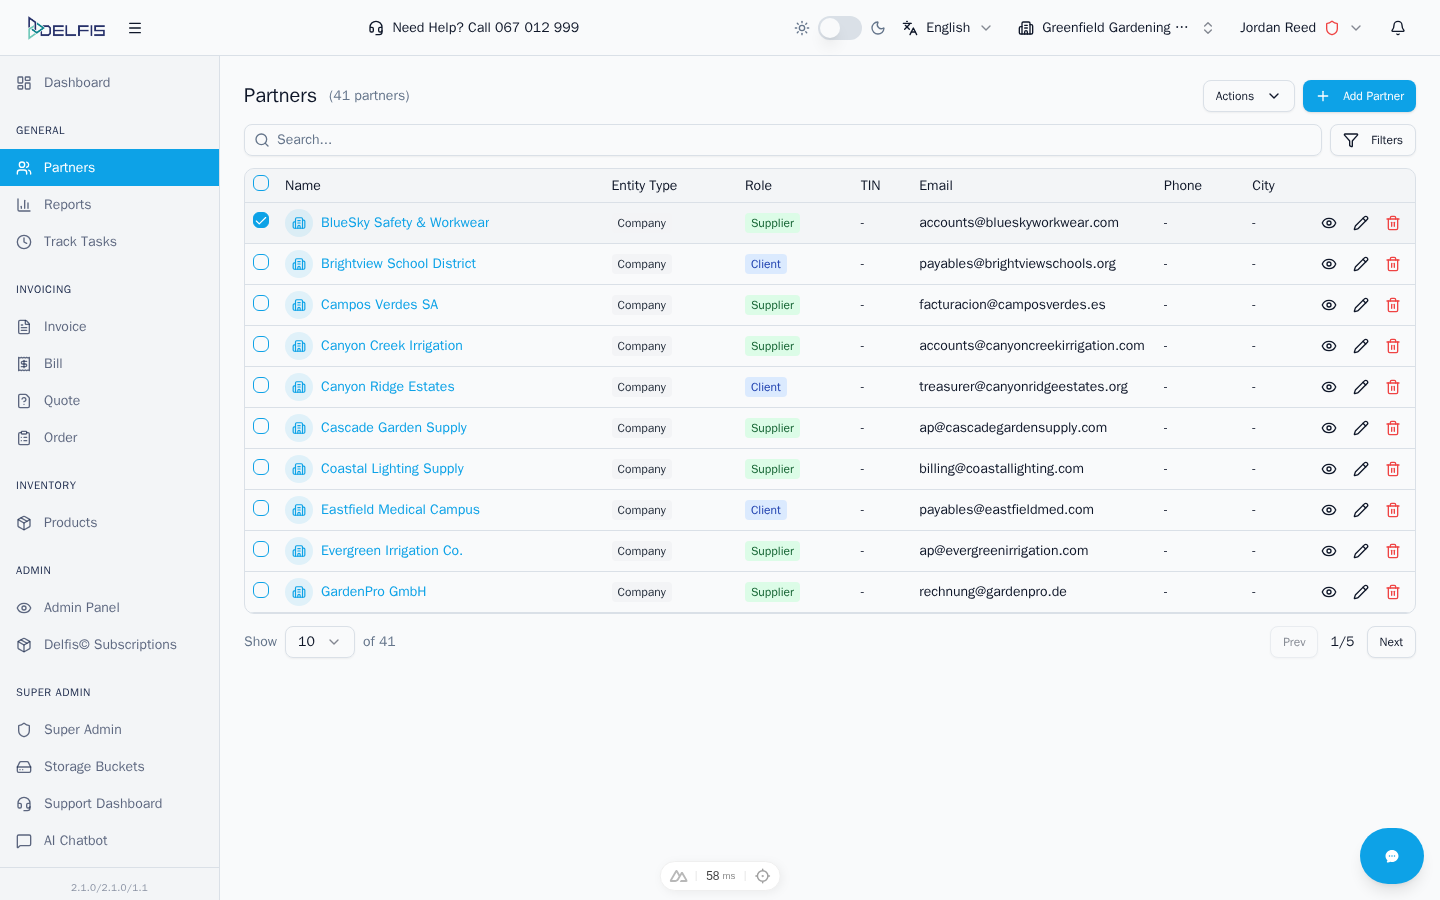Open Products from the Inventory section
The image size is (1440, 900).
tap(70, 523)
